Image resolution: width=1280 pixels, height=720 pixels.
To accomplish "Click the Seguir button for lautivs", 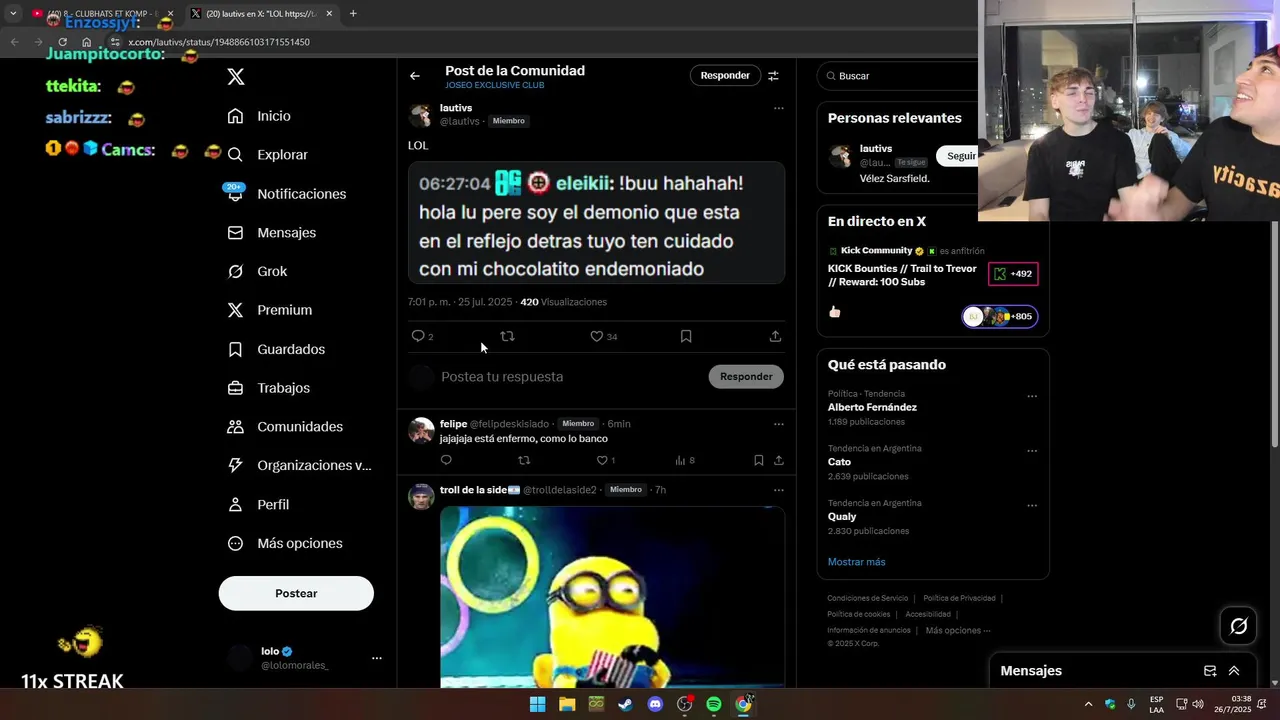I will pyautogui.click(x=957, y=156).
